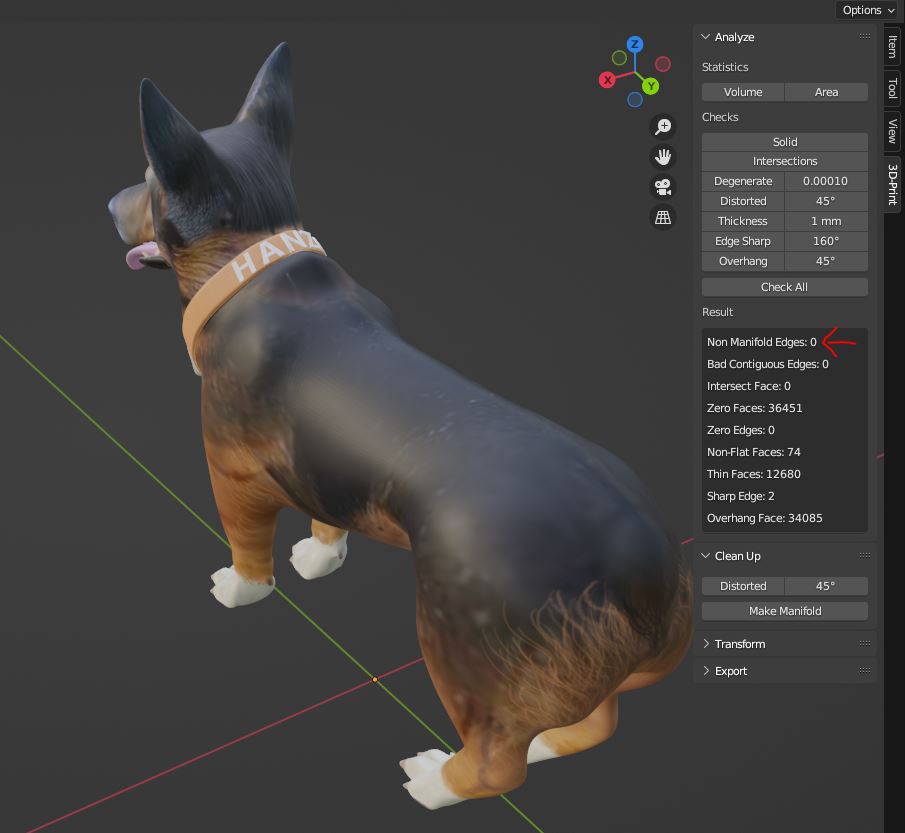The image size is (905, 833).
Task: Switch perspective/orthographic with the grid icon
Action: tap(663, 217)
